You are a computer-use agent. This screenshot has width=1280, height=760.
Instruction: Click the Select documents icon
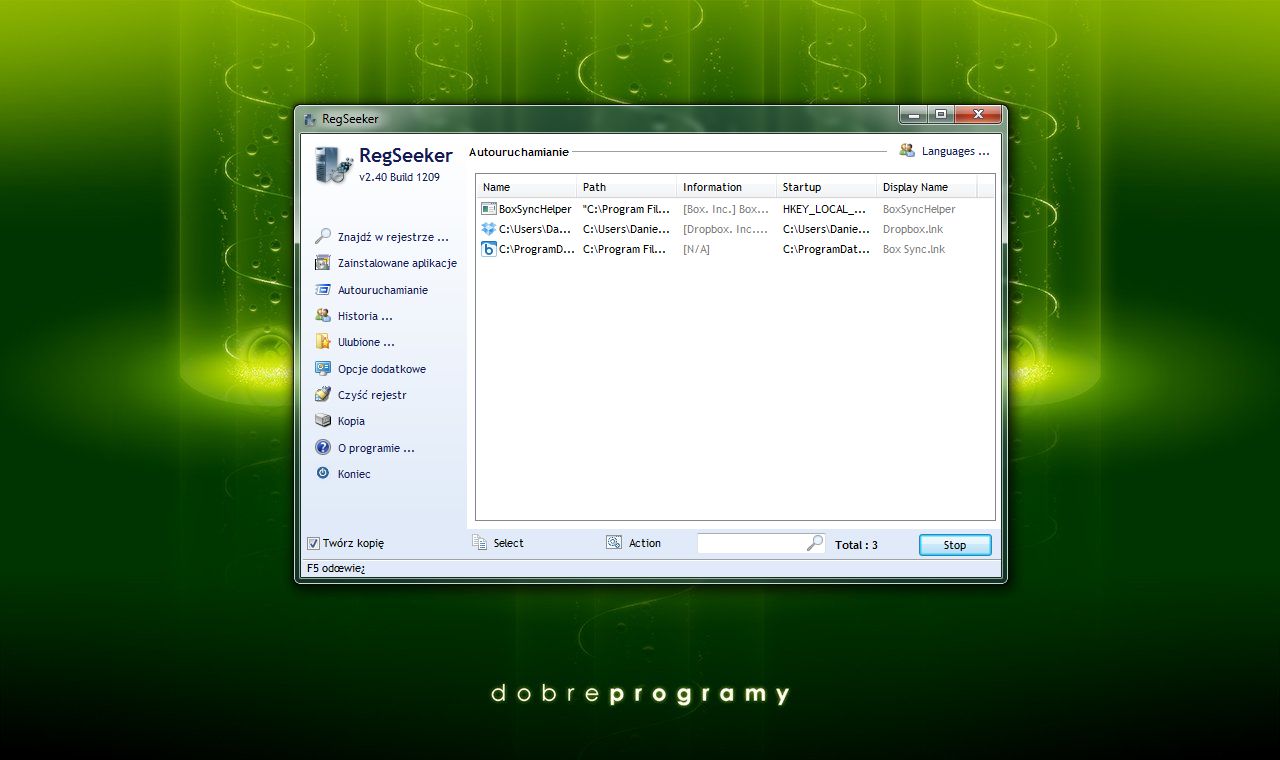[479, 543]
